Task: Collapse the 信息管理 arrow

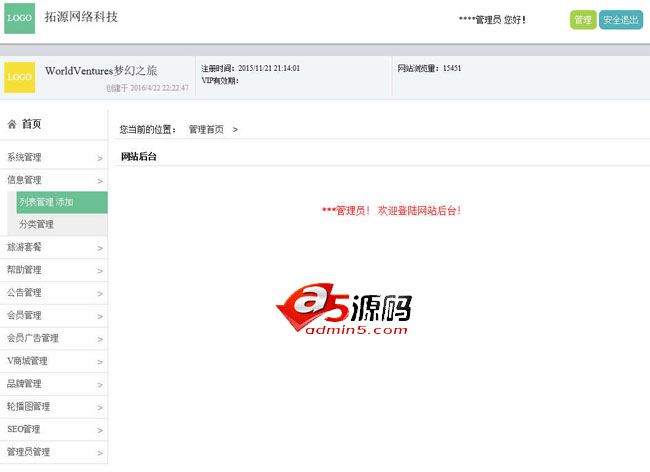Action: point(100,181)
